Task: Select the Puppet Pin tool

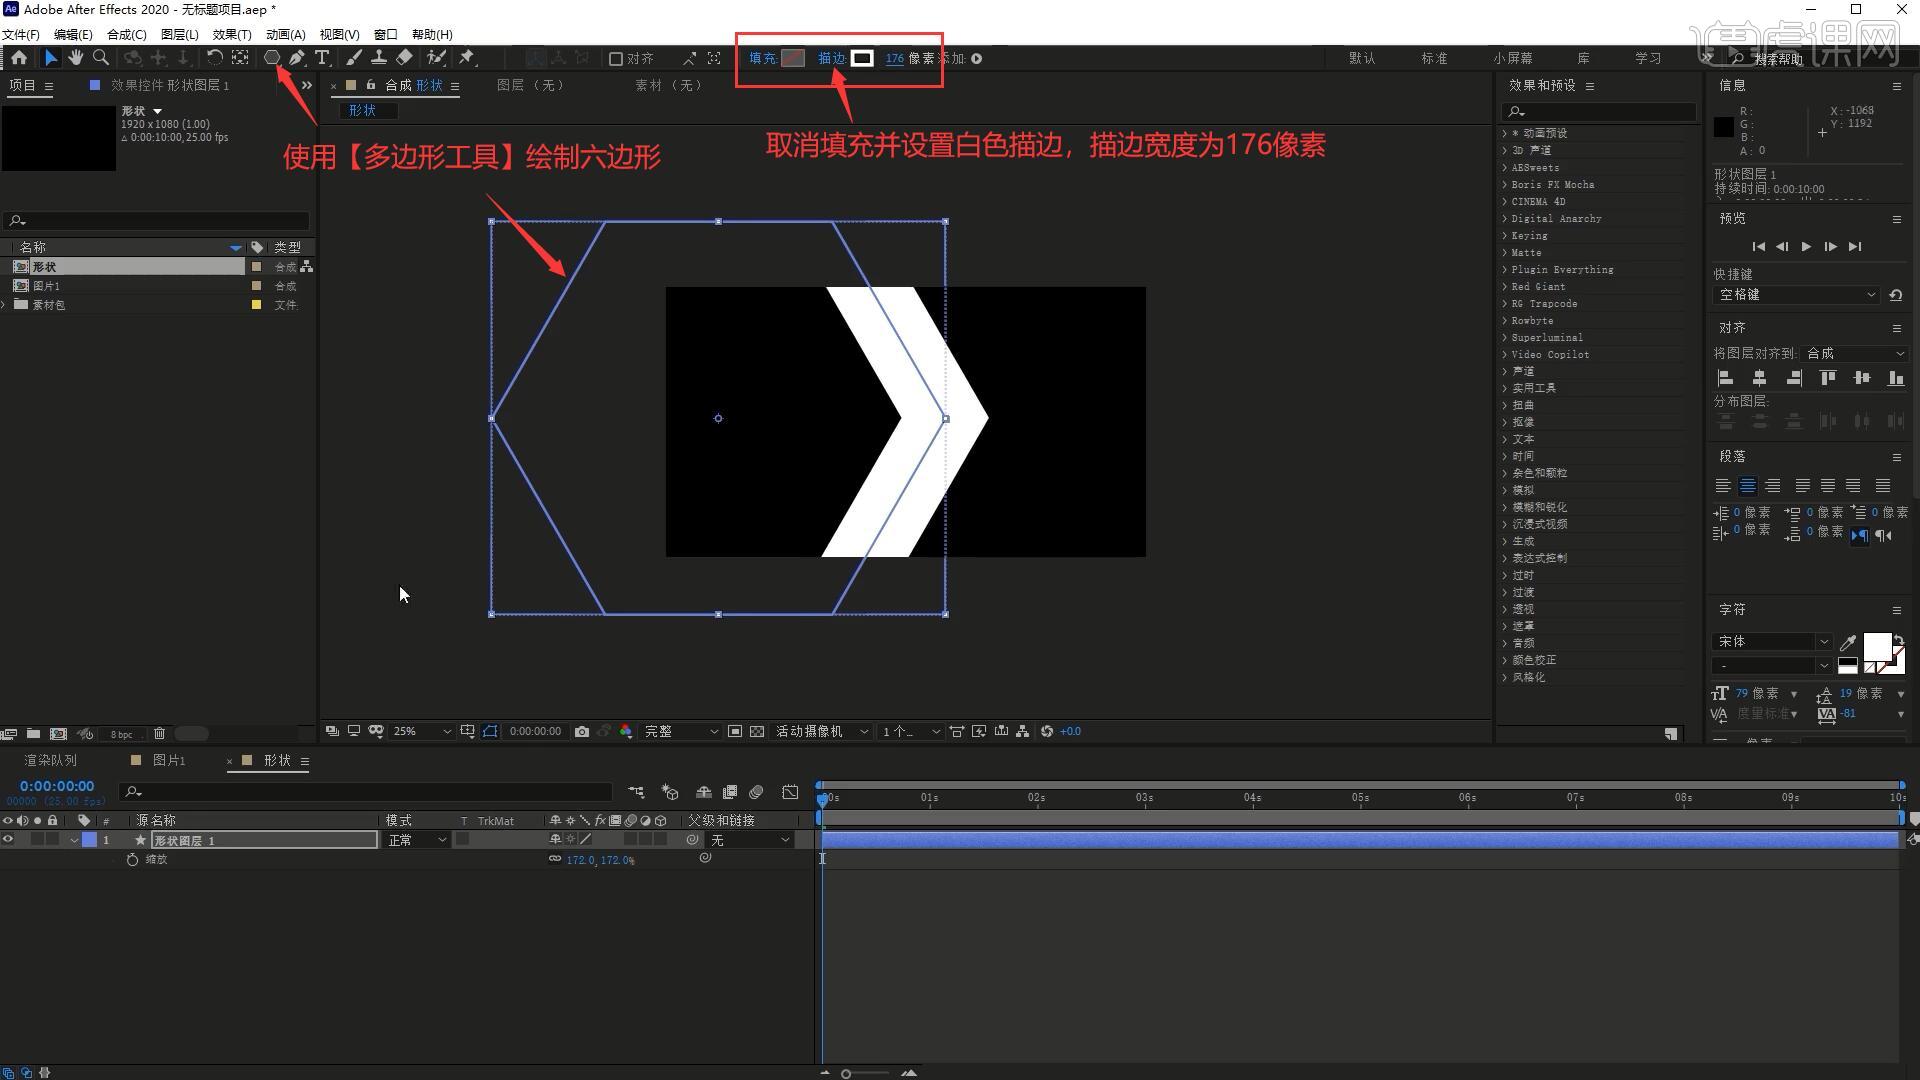Action: (x=467, y=58)
